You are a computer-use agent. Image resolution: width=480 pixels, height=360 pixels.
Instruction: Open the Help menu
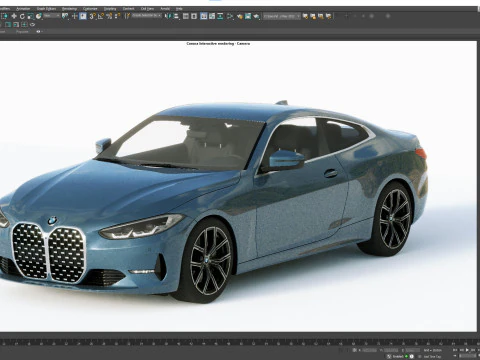[179, 9]
